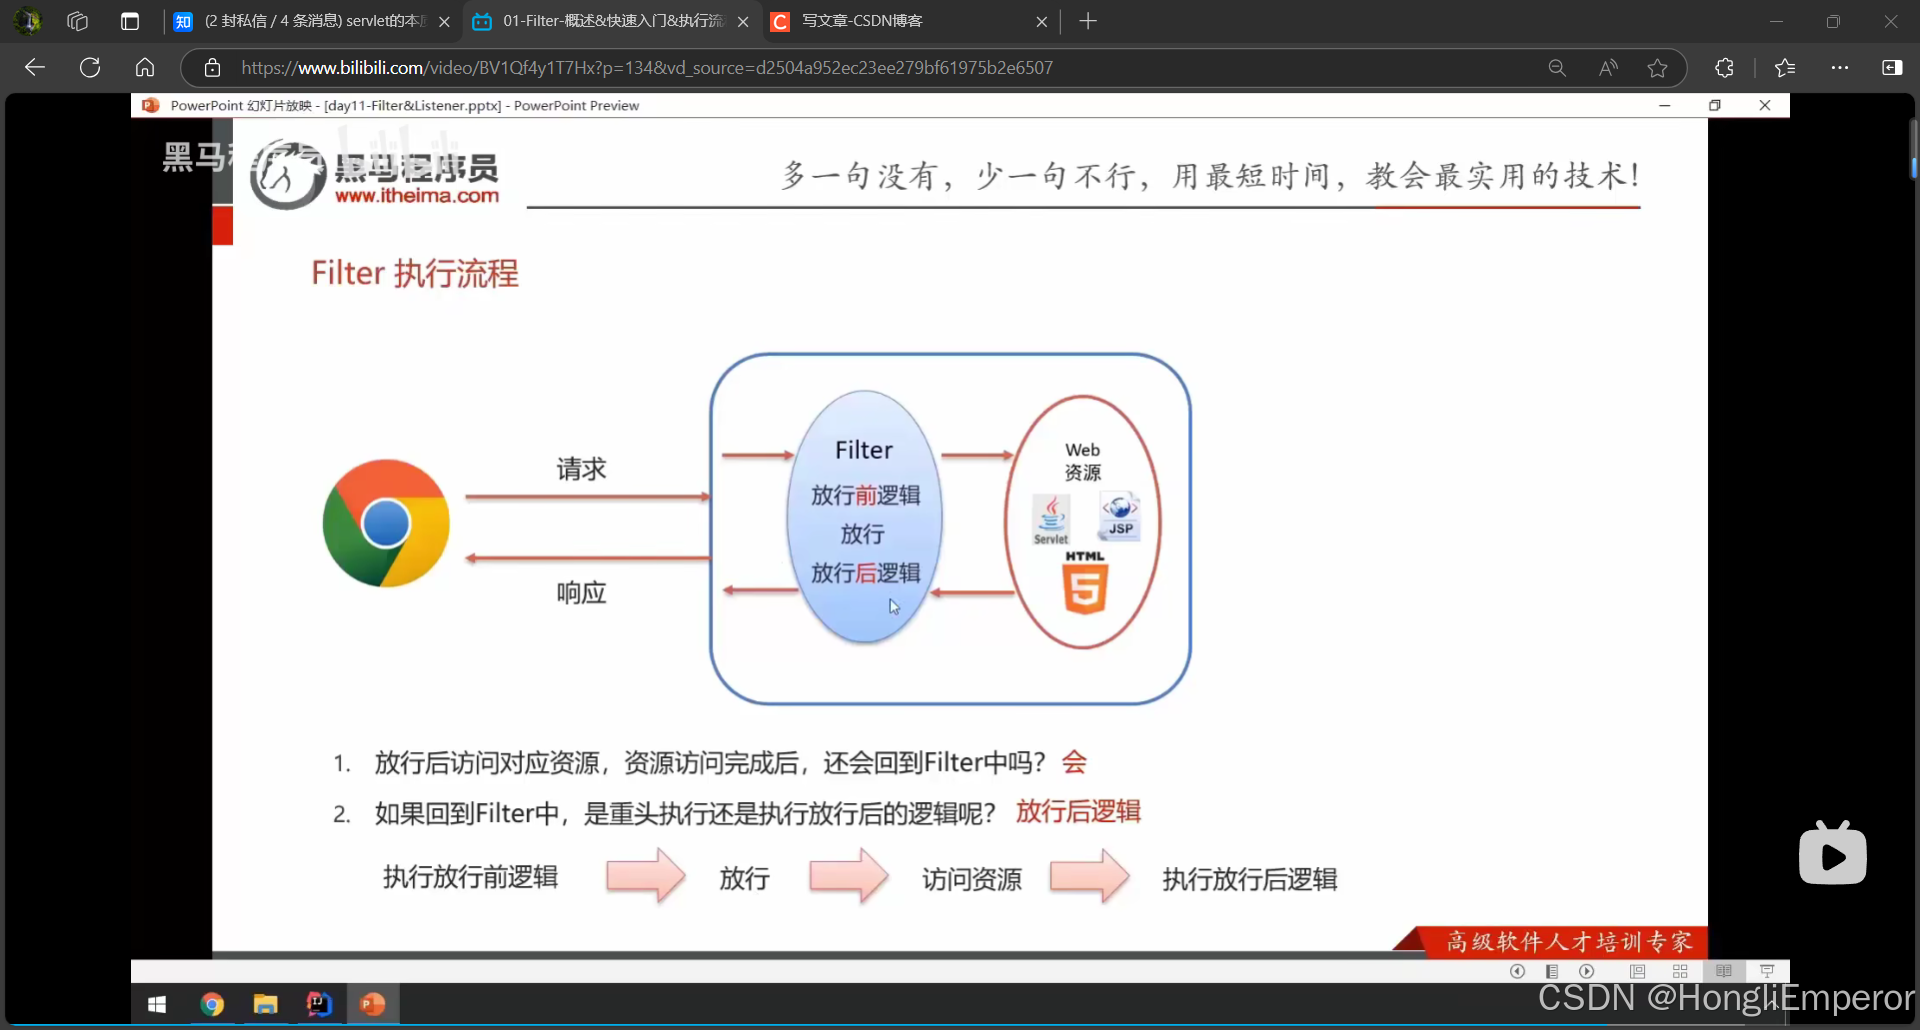Click the 请求 label on slide
Image resolution: width=1920 pixels, height=1030 pixels.
(581, 469)
